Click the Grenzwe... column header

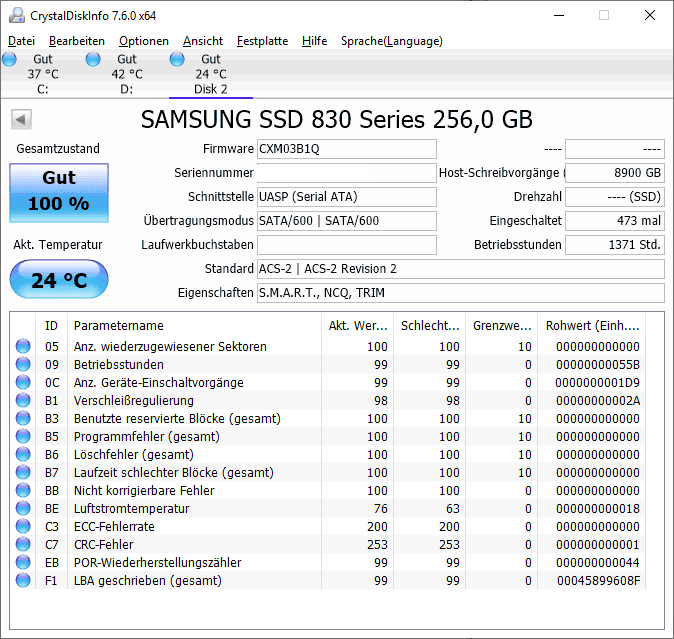[x=502, y=326]
